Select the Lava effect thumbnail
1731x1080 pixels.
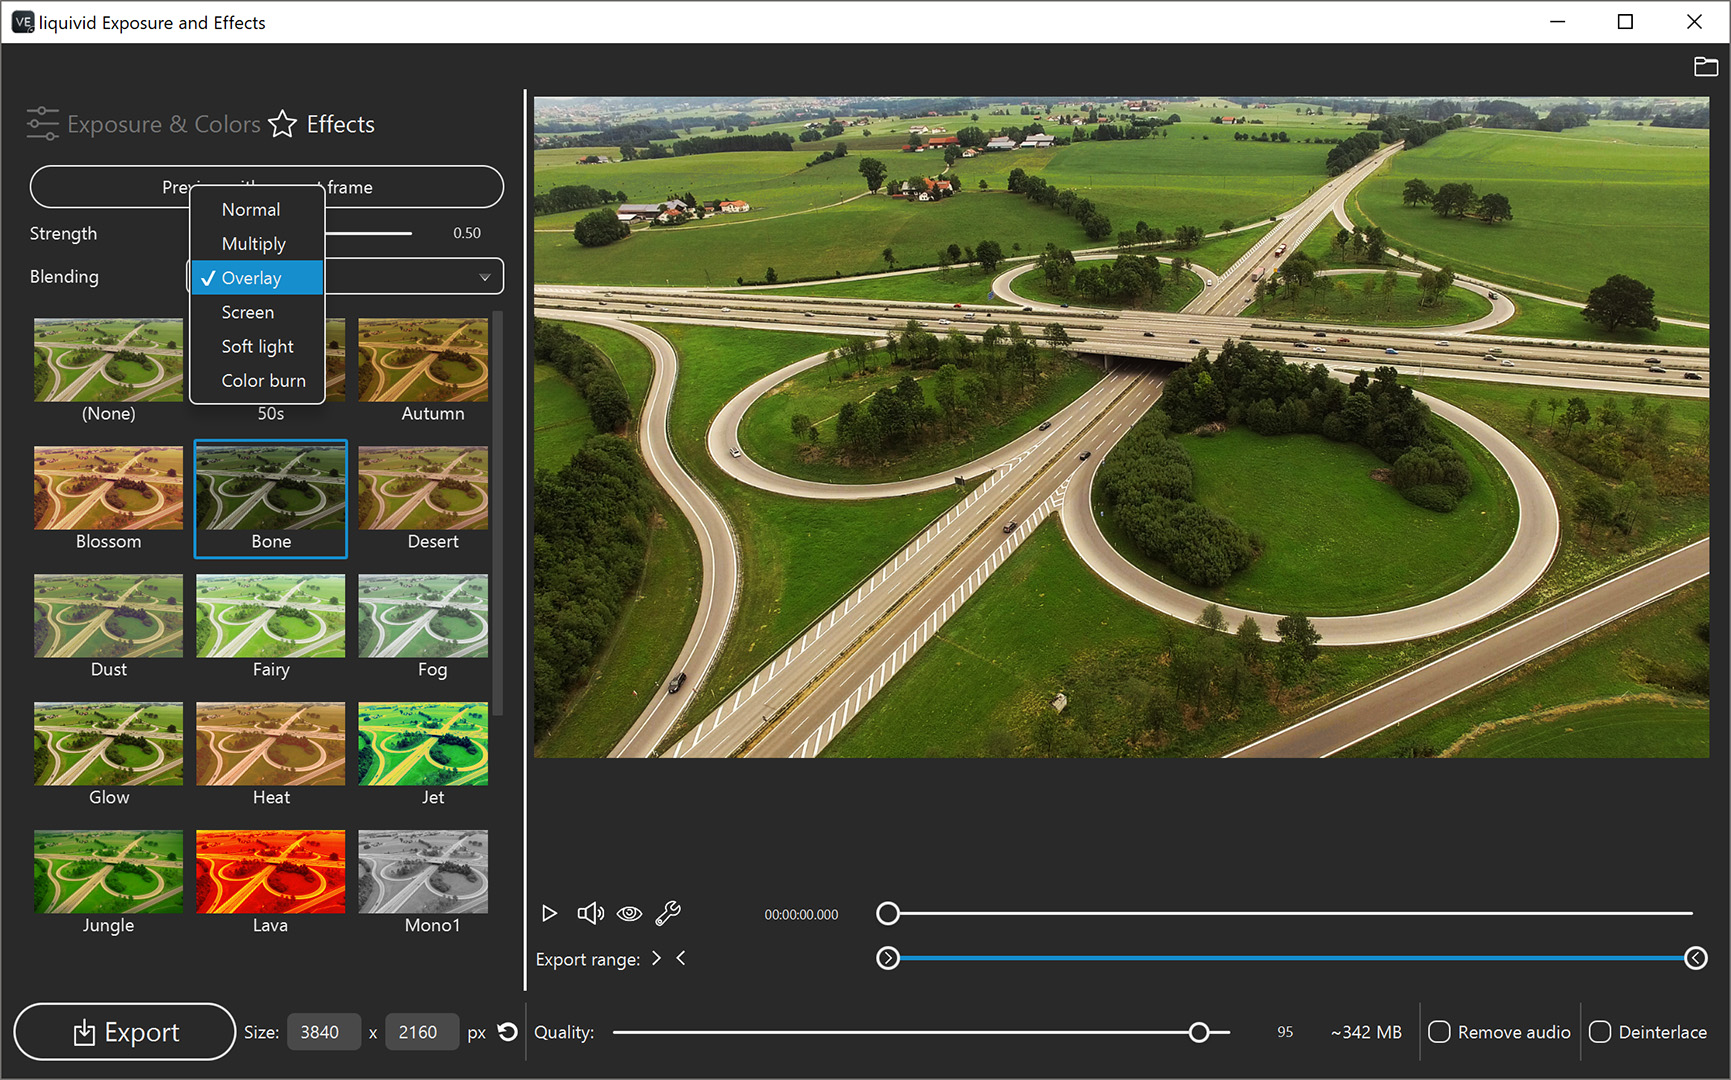point(269,870)
